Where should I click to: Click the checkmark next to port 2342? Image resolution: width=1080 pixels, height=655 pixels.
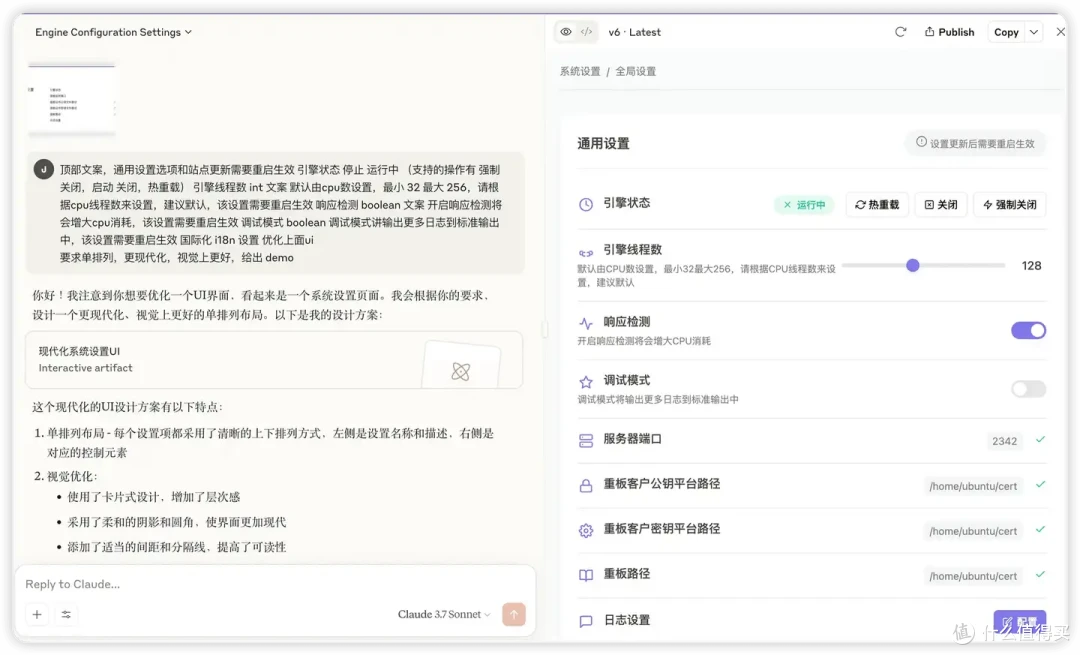point(1040,439)
